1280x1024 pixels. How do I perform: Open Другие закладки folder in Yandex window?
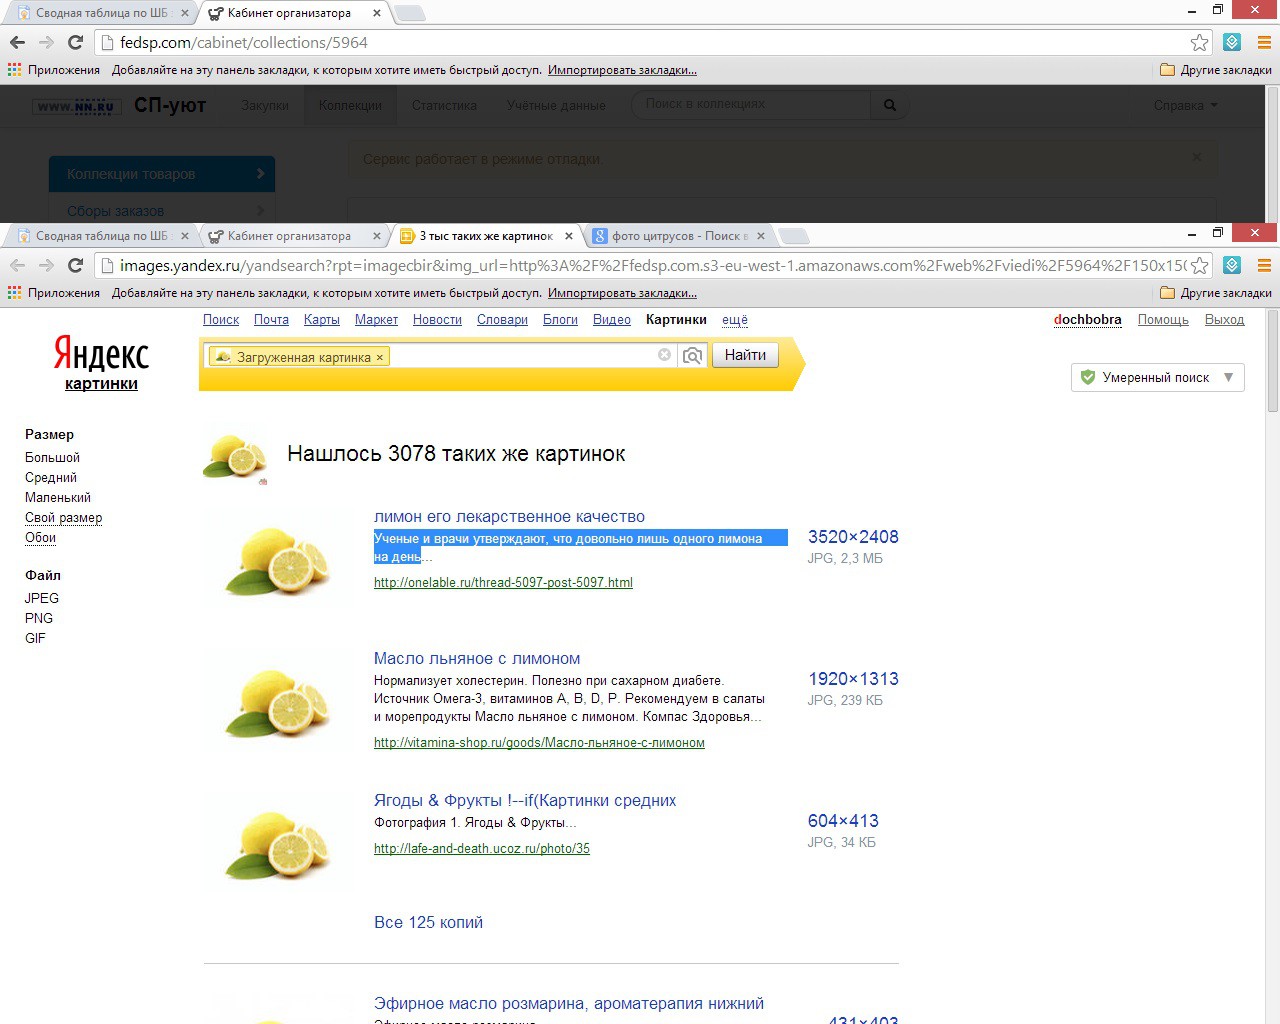1216,293
